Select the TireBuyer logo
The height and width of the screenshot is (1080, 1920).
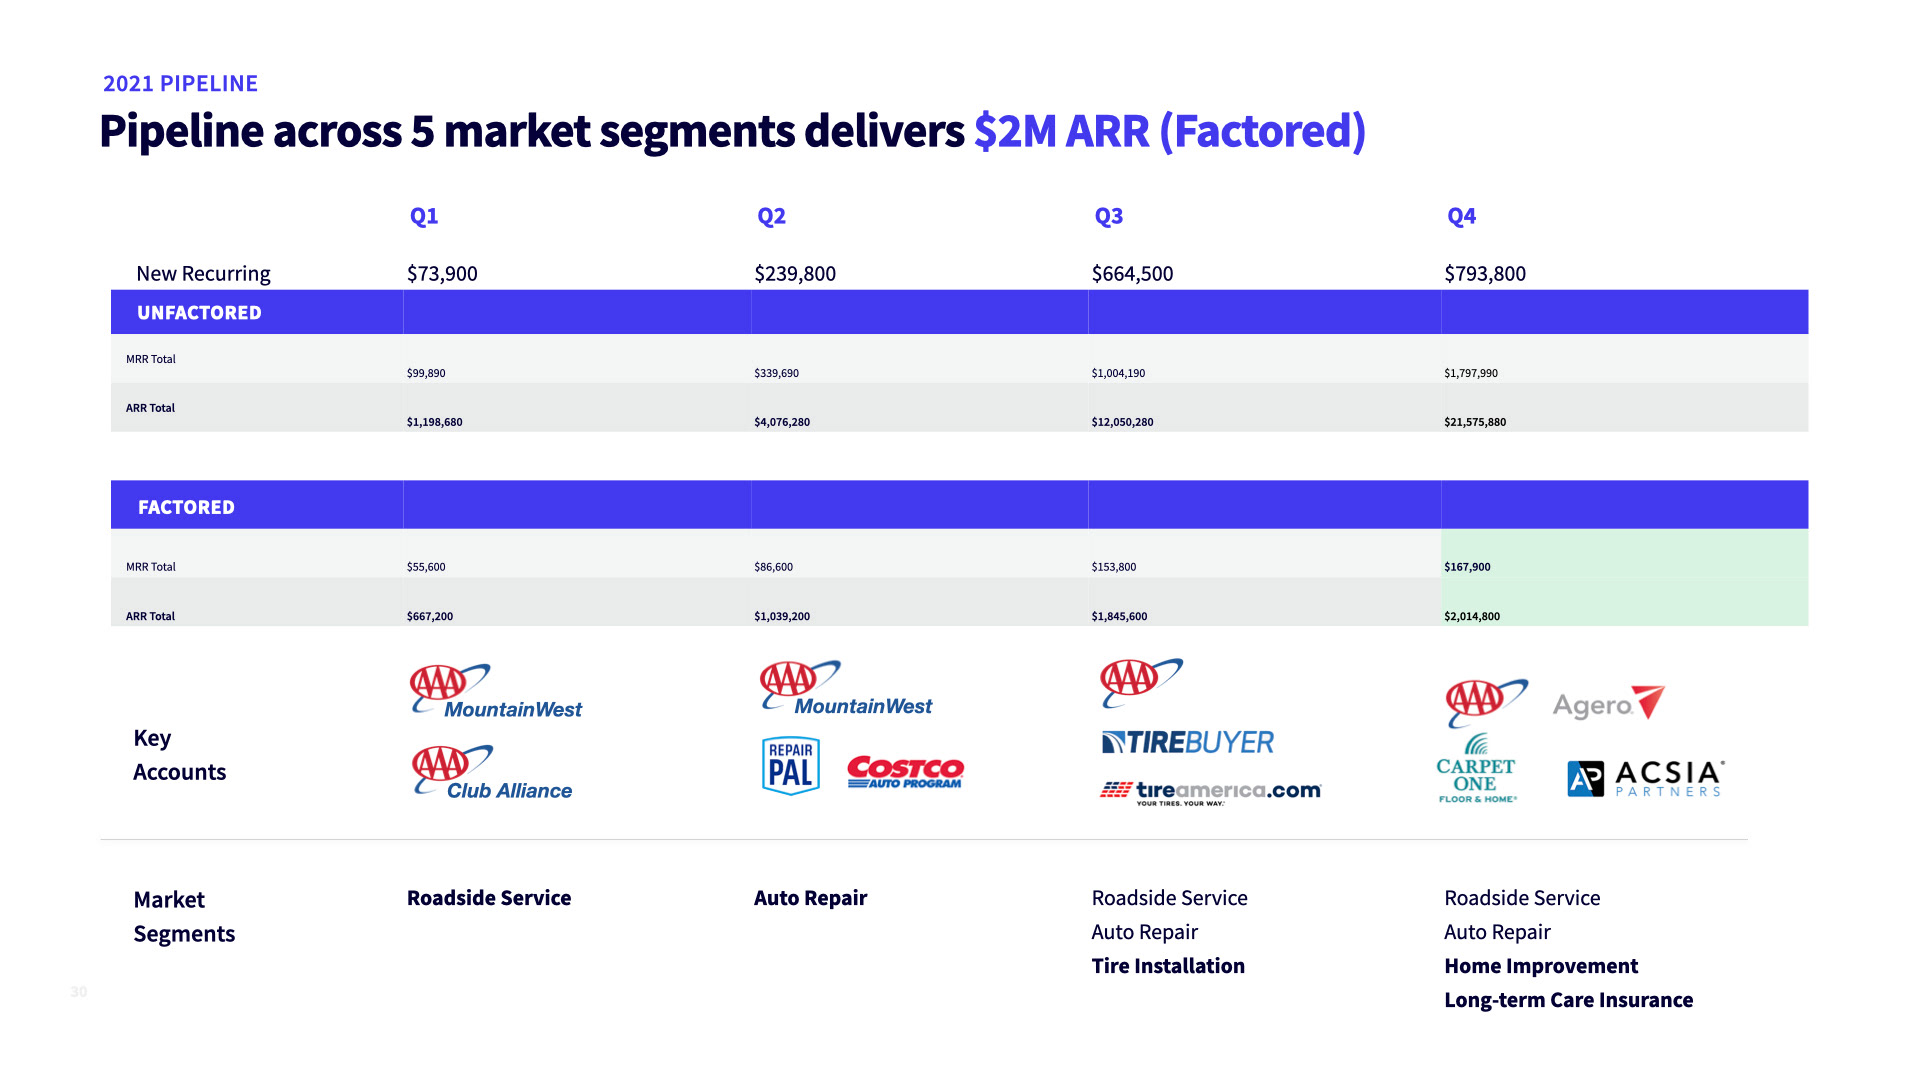(x=1187, y=742)
